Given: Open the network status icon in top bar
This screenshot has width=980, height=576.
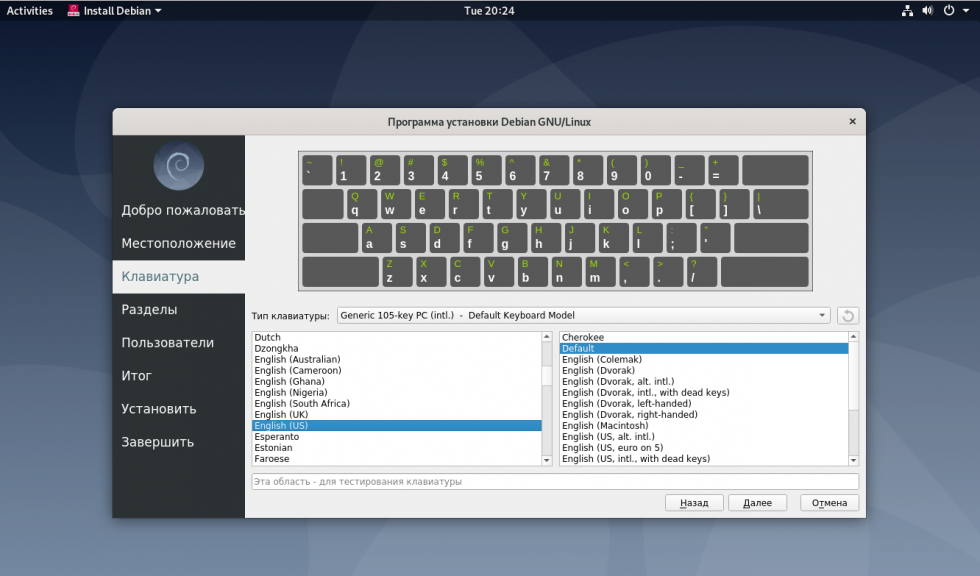Looking at the screenshot, I should point(907,11).
